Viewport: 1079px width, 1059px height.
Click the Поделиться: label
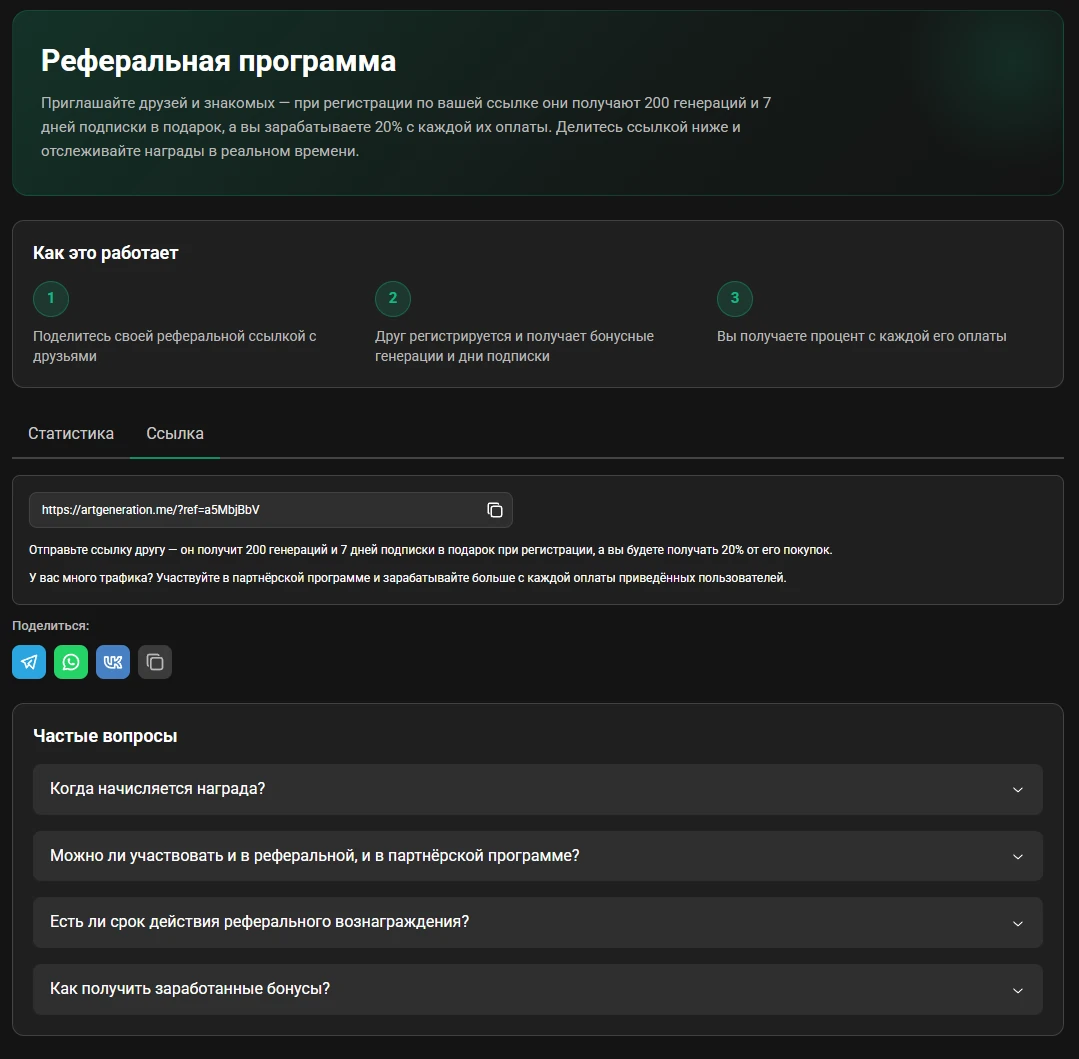tap(51, 625)
